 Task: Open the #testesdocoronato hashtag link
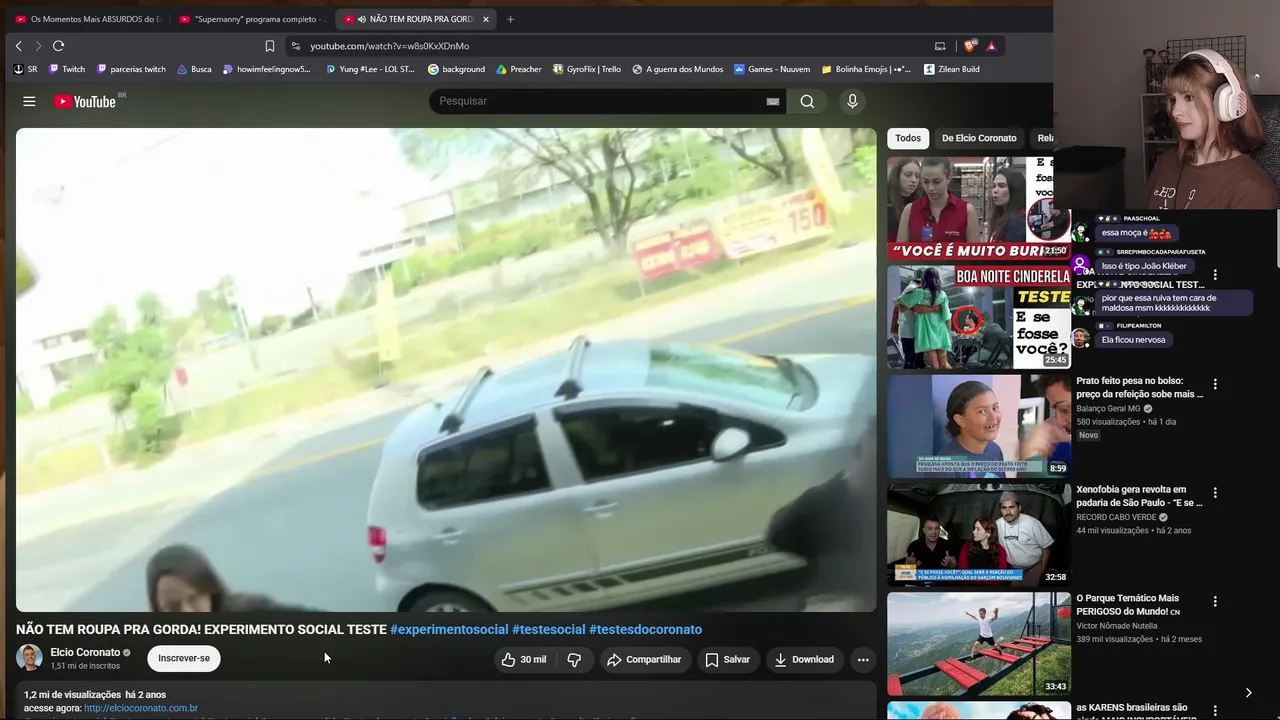pyautogui.click(x=645, y=630)
